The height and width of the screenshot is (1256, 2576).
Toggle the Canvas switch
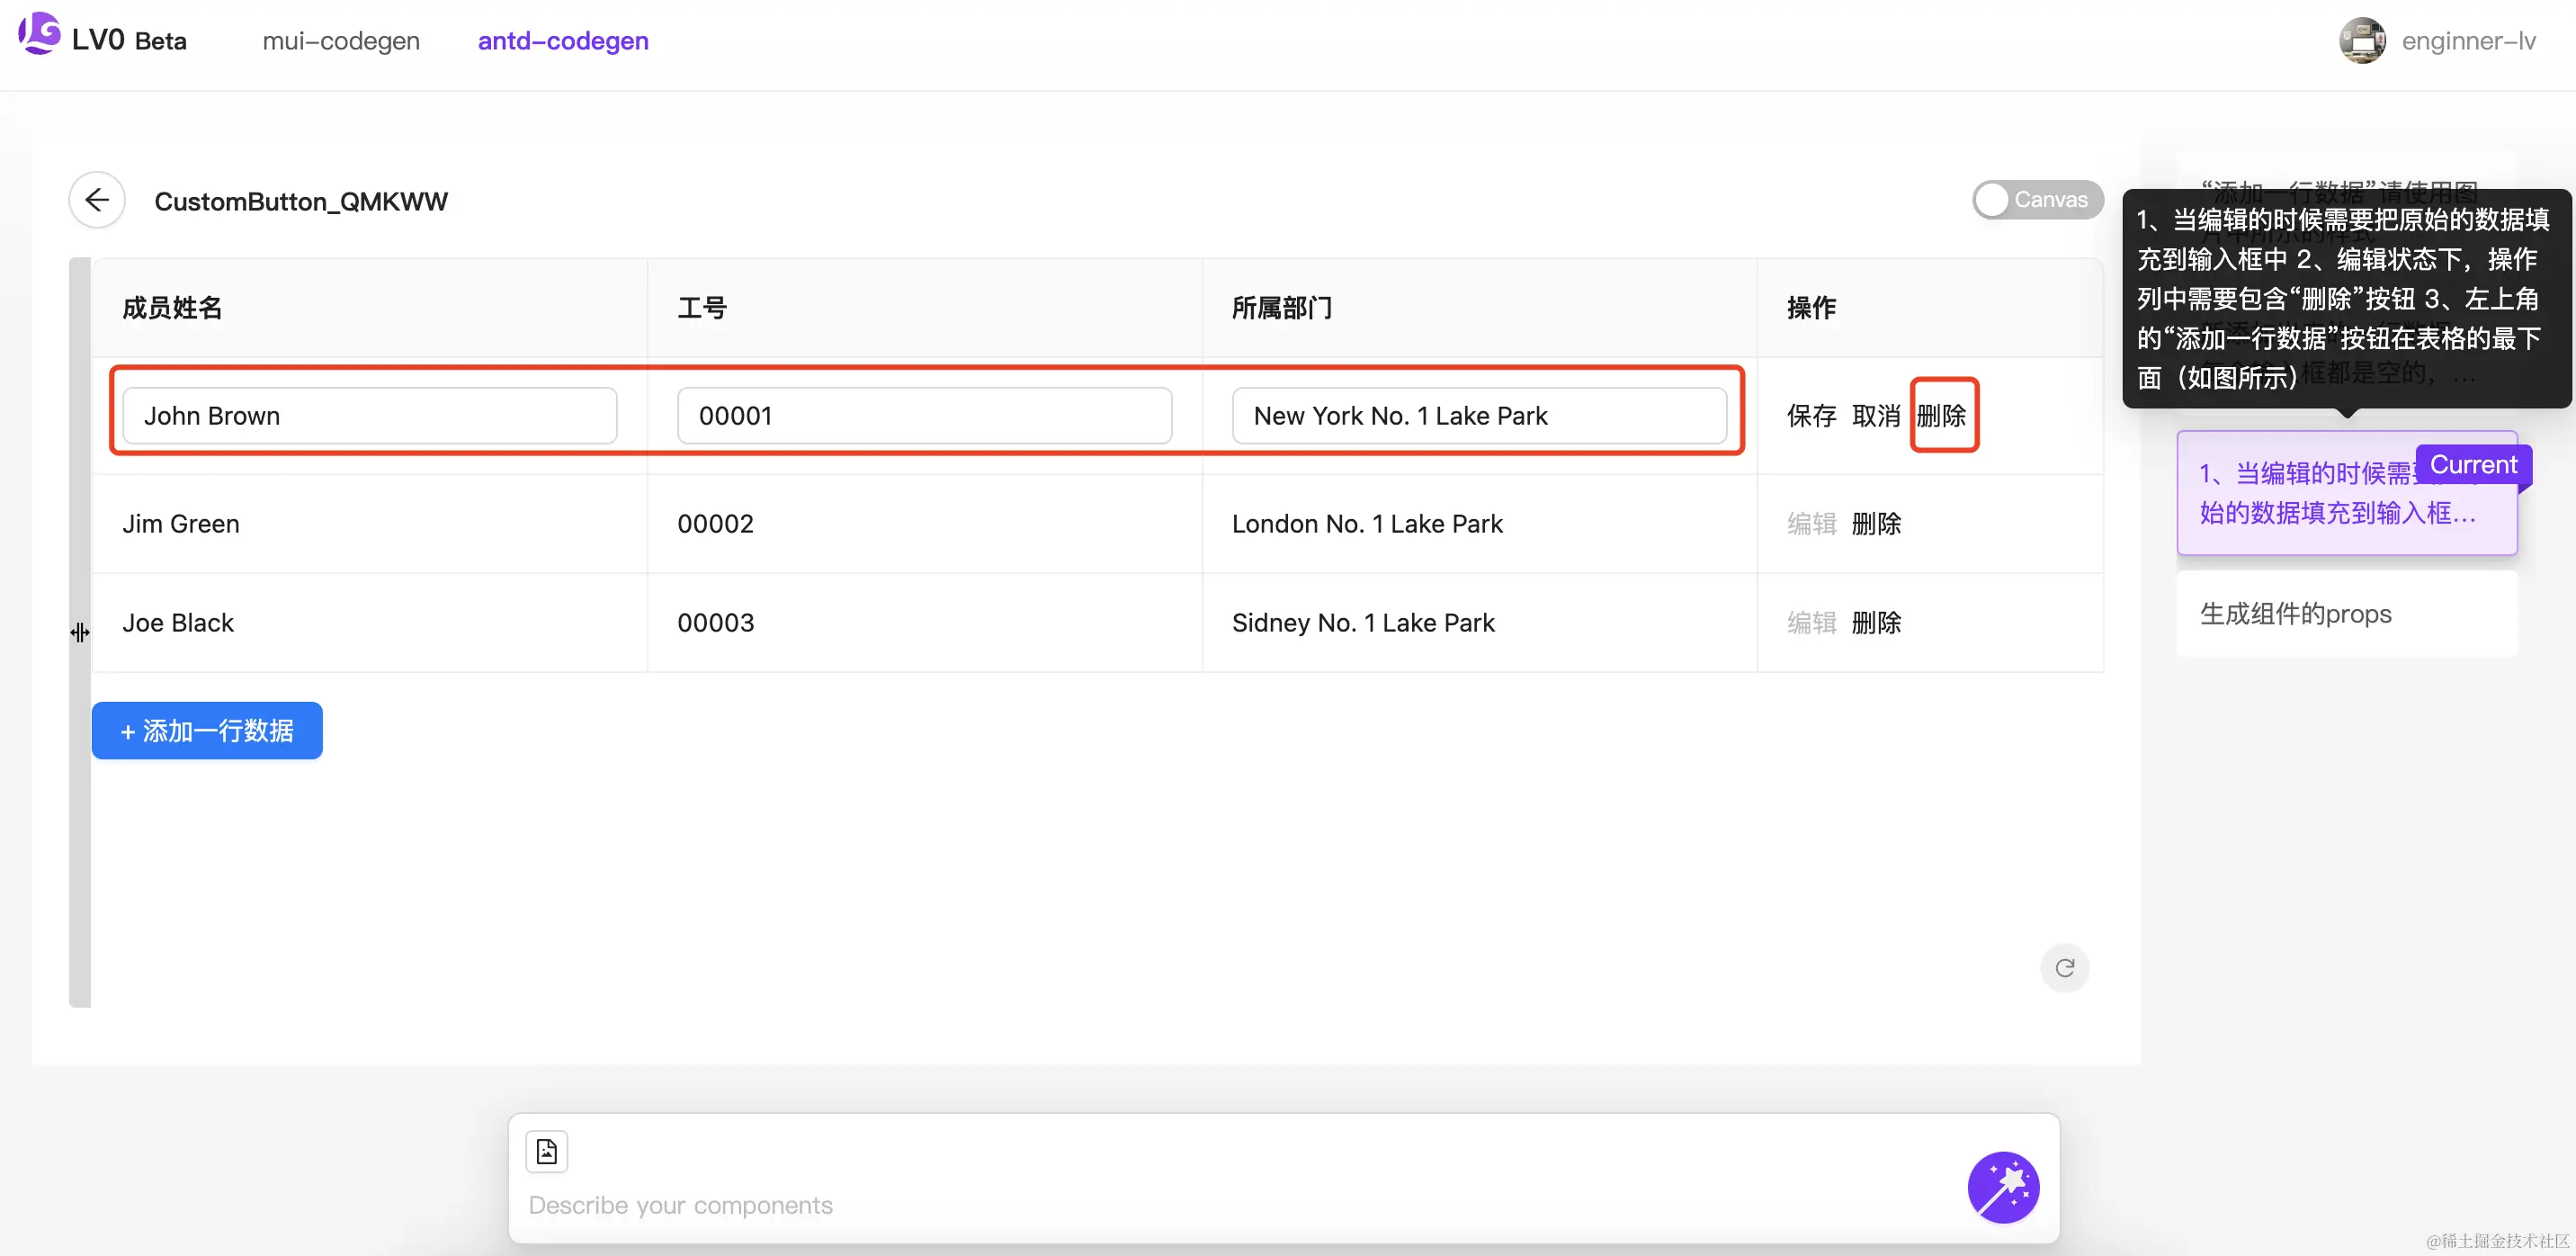coord(2037,199)
